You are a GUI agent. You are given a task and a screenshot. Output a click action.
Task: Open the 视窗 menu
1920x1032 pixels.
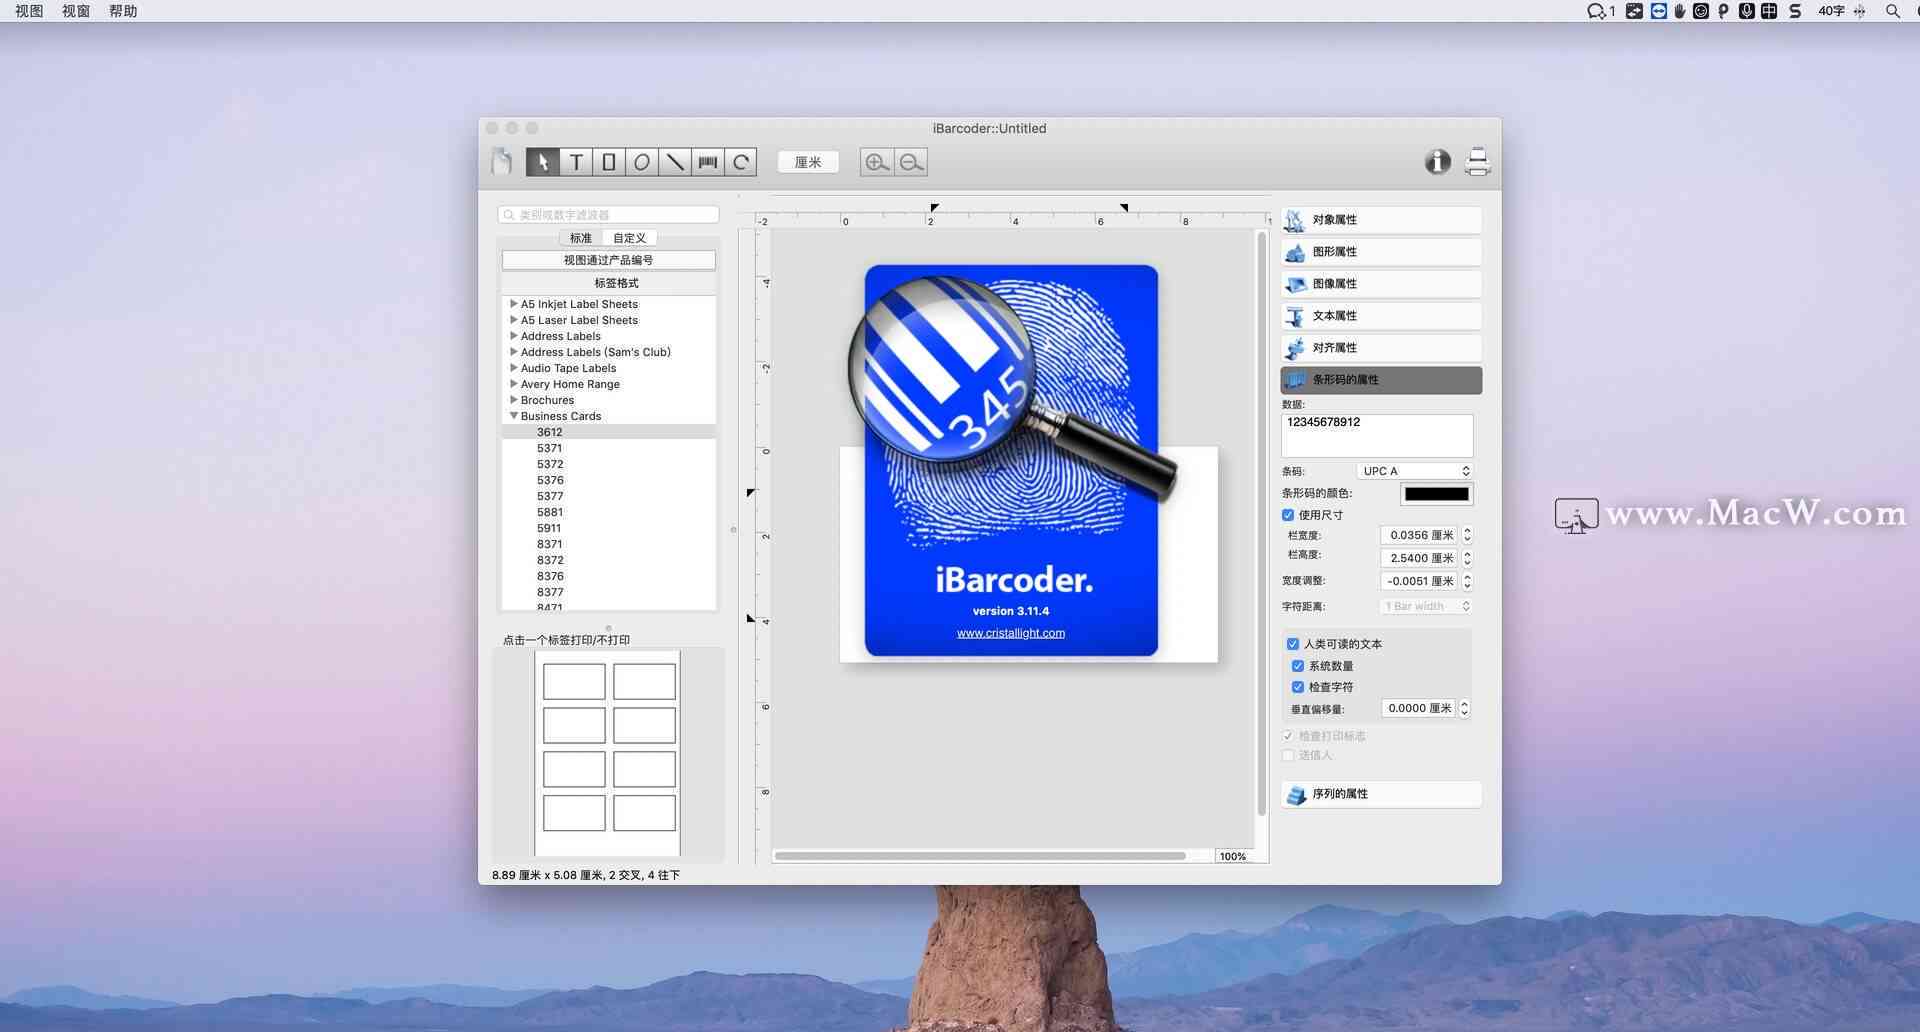point(76,11)
